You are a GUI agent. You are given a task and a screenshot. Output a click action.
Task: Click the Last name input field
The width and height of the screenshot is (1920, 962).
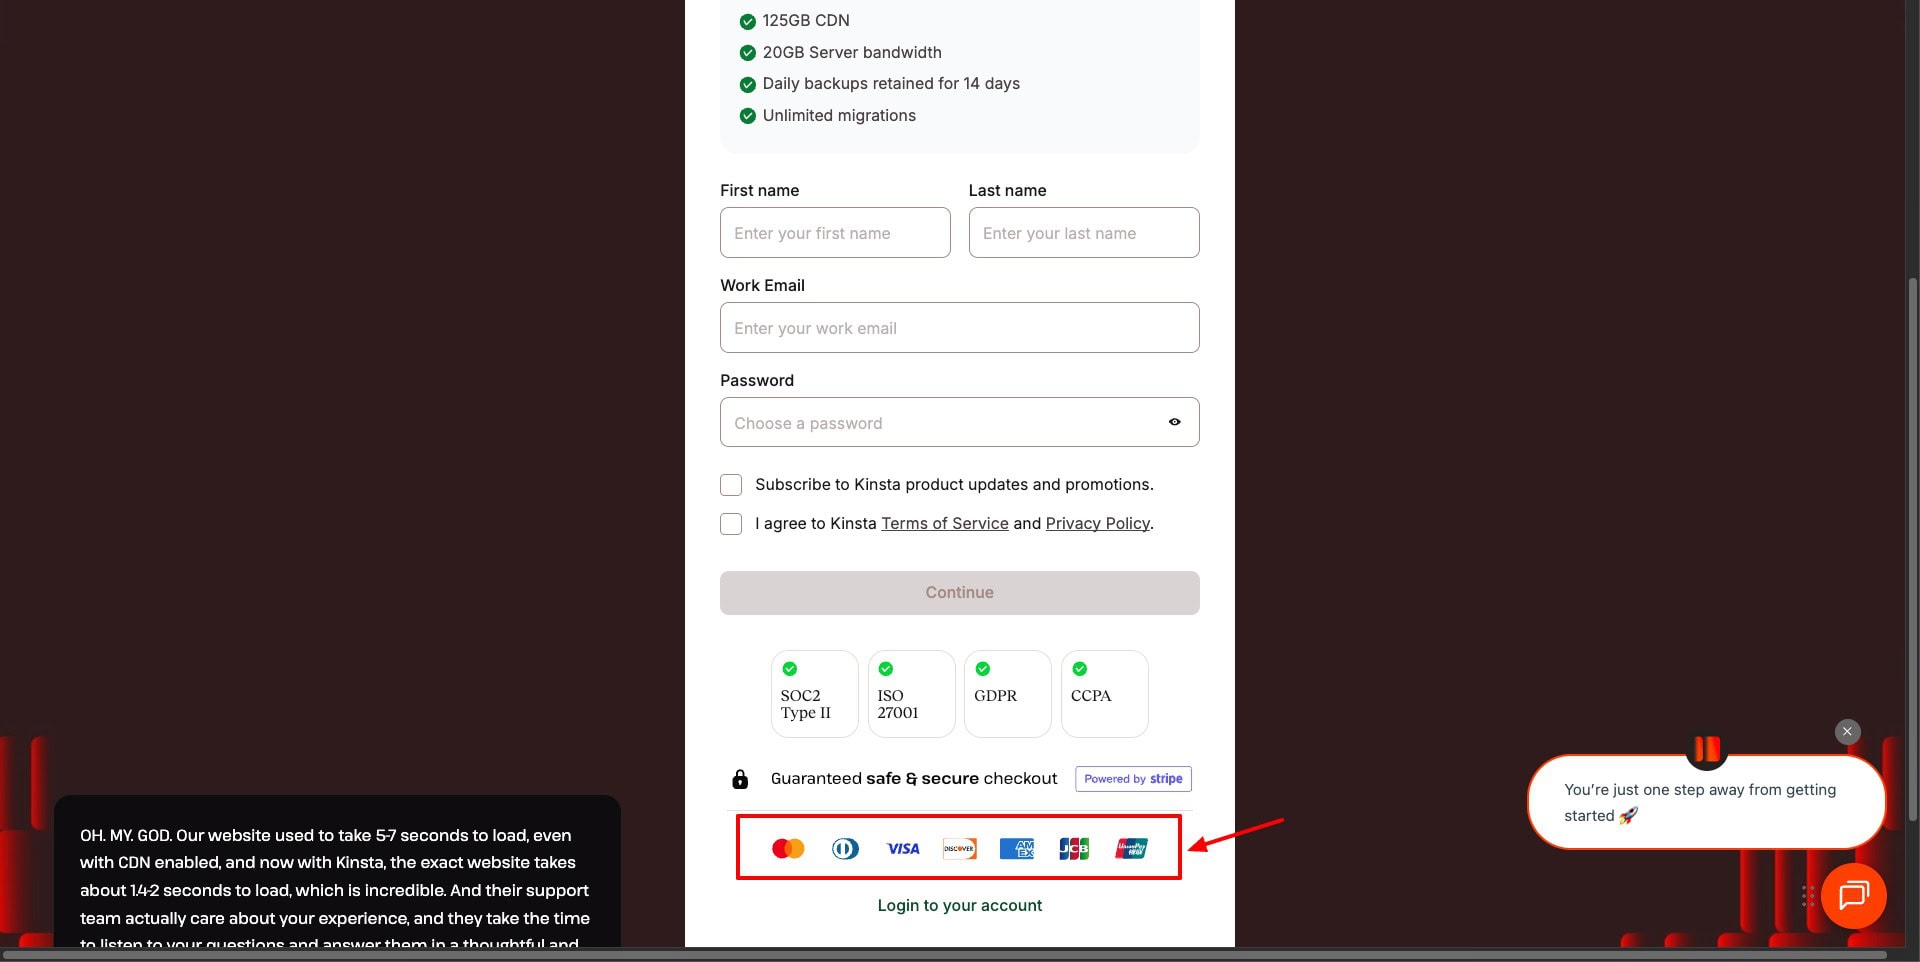1083,233
